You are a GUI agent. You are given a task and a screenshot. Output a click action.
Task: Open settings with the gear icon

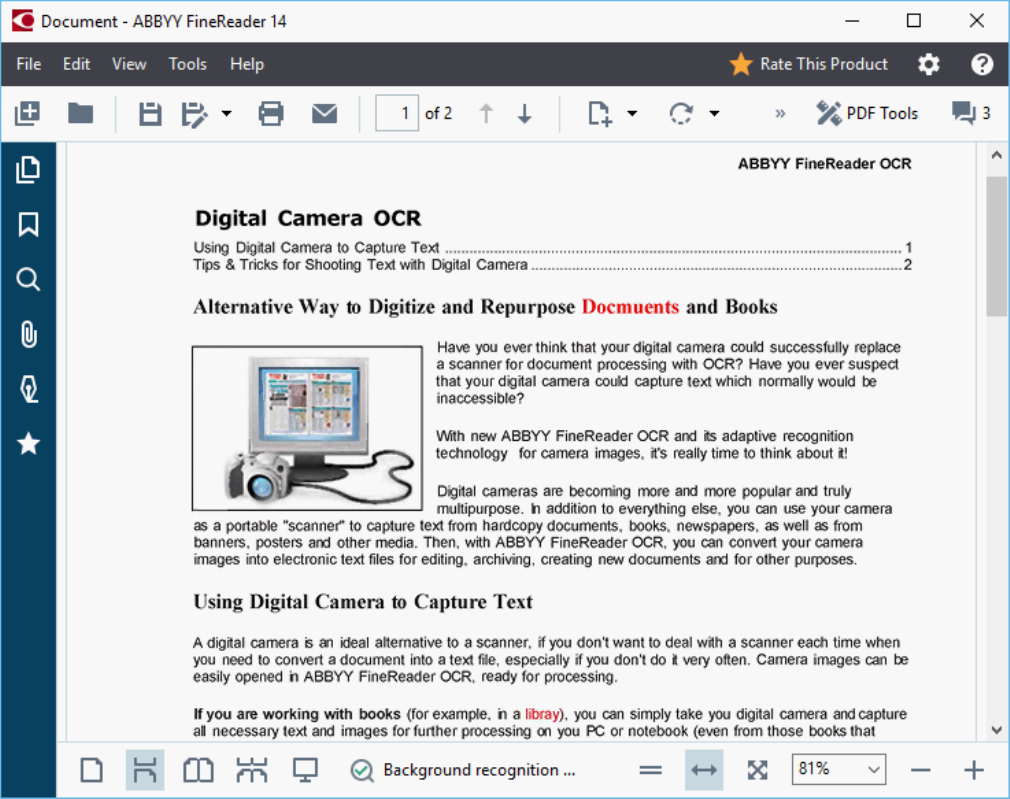point(928,64)
